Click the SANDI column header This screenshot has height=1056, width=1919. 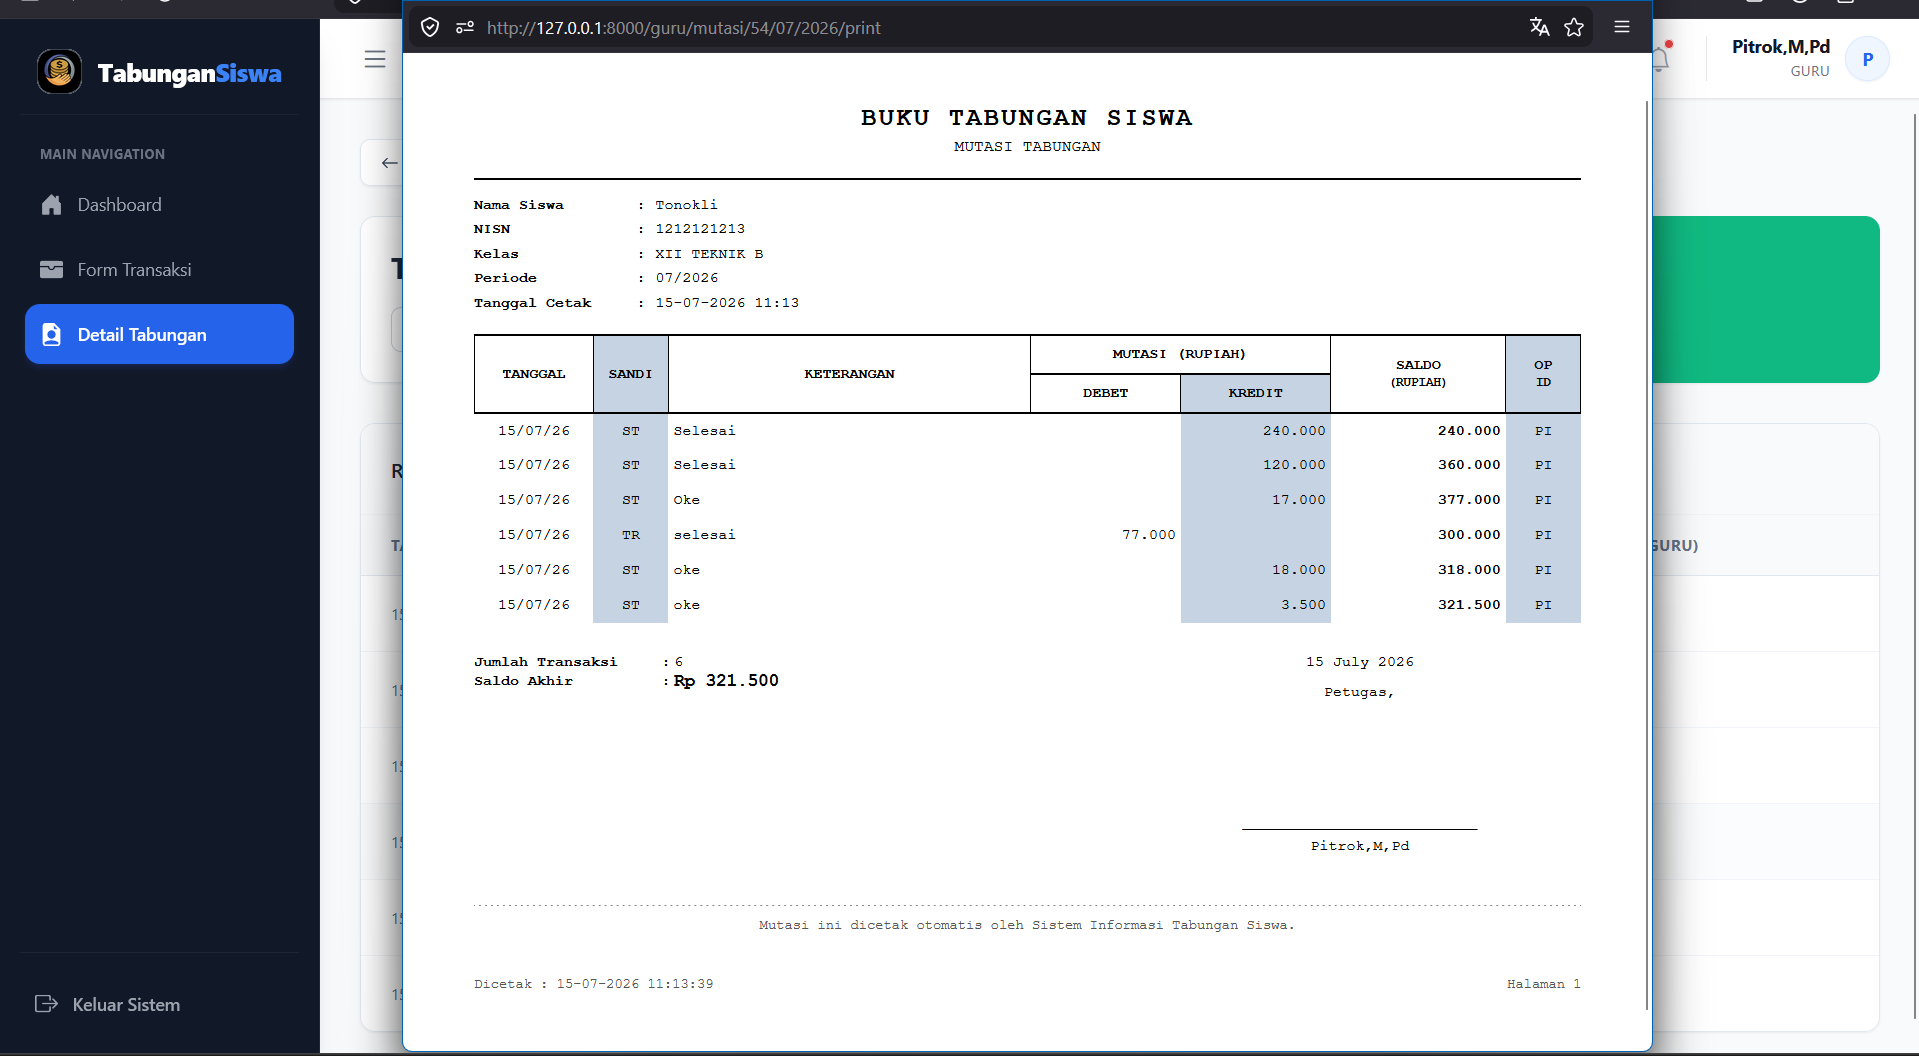click(x=630, y=374)
